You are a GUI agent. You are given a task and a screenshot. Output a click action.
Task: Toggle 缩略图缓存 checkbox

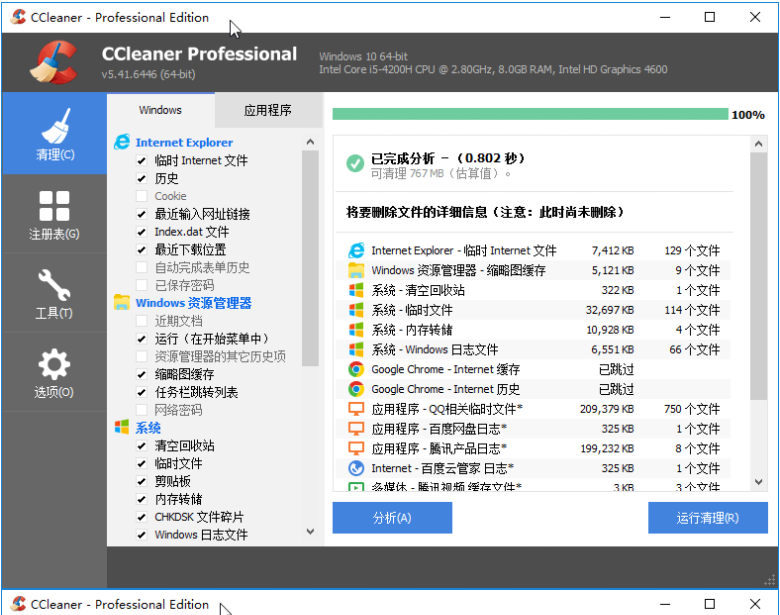tap(142, 374)
